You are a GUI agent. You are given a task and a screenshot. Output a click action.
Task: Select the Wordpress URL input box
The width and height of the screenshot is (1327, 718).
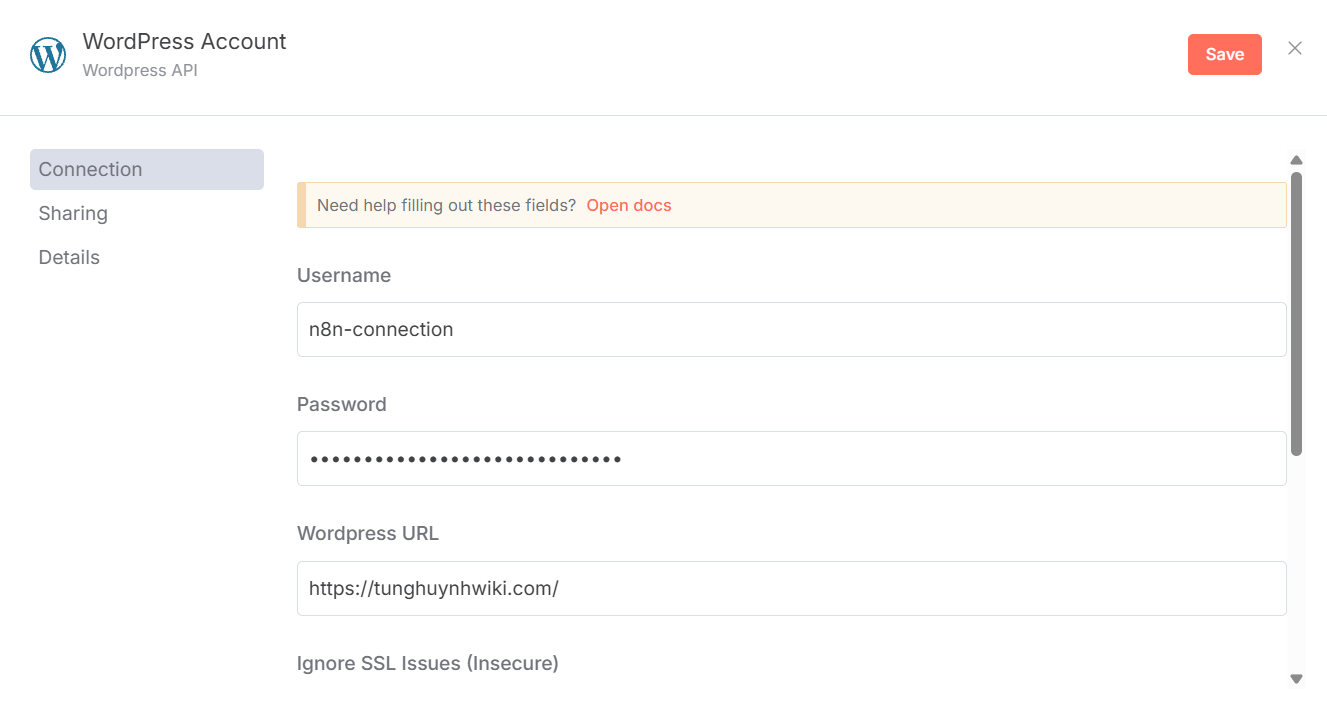coord(791,588)
